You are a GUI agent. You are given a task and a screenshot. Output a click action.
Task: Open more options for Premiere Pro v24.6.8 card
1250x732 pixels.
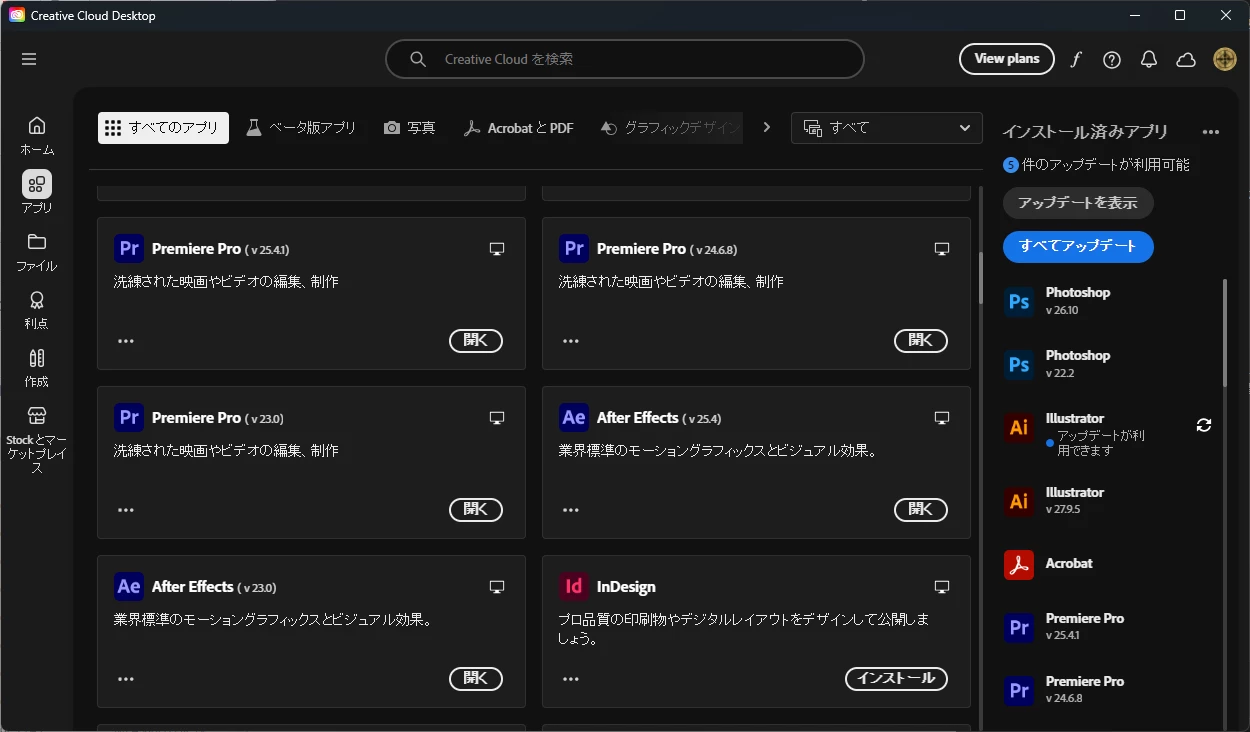[x=571, y=341]
